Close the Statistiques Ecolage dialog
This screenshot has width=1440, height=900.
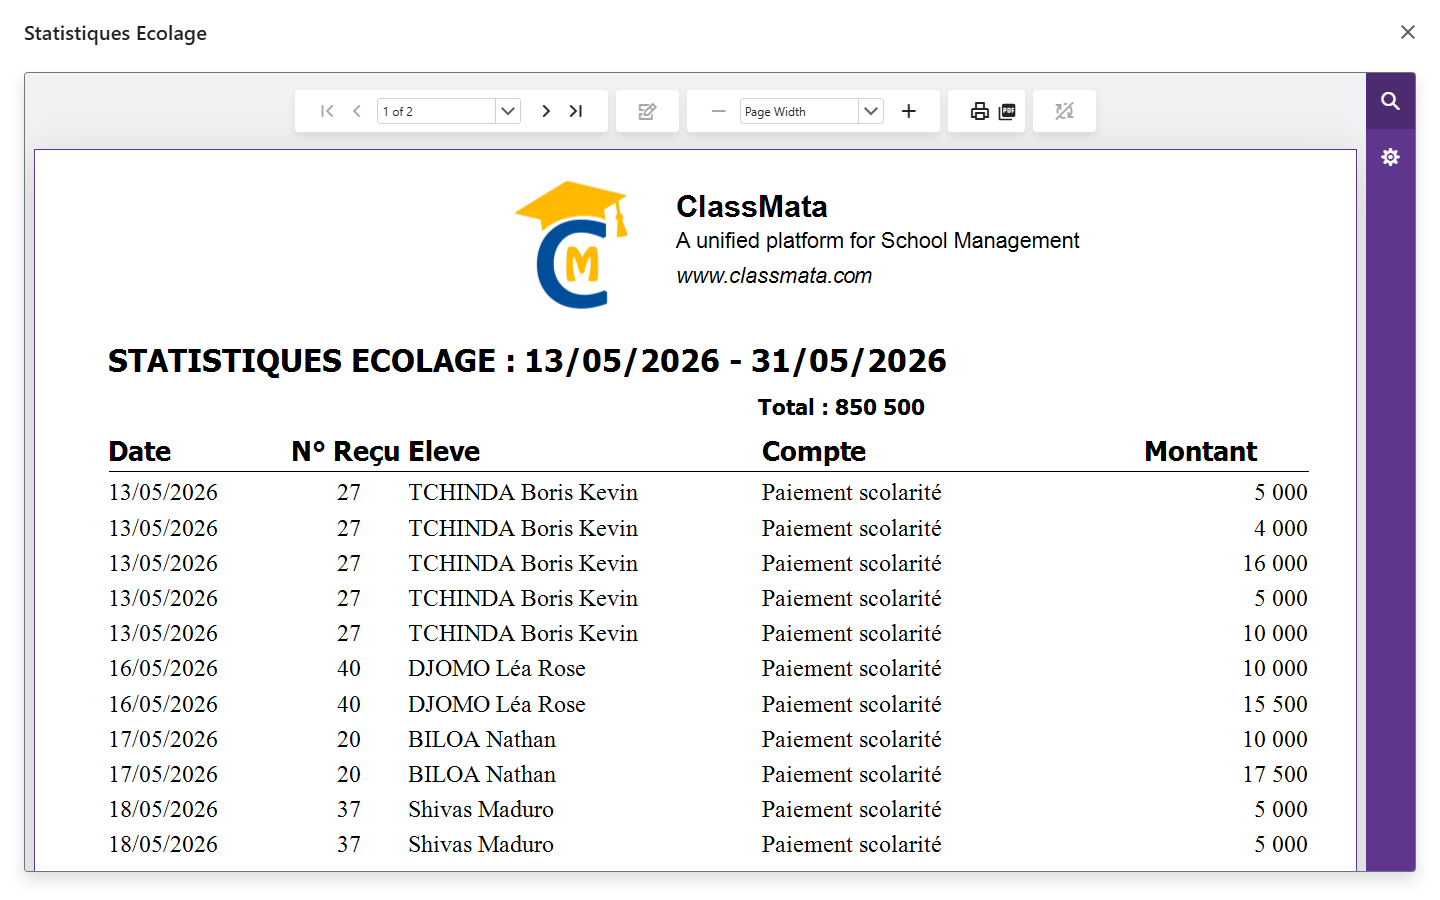[1408, 32]
